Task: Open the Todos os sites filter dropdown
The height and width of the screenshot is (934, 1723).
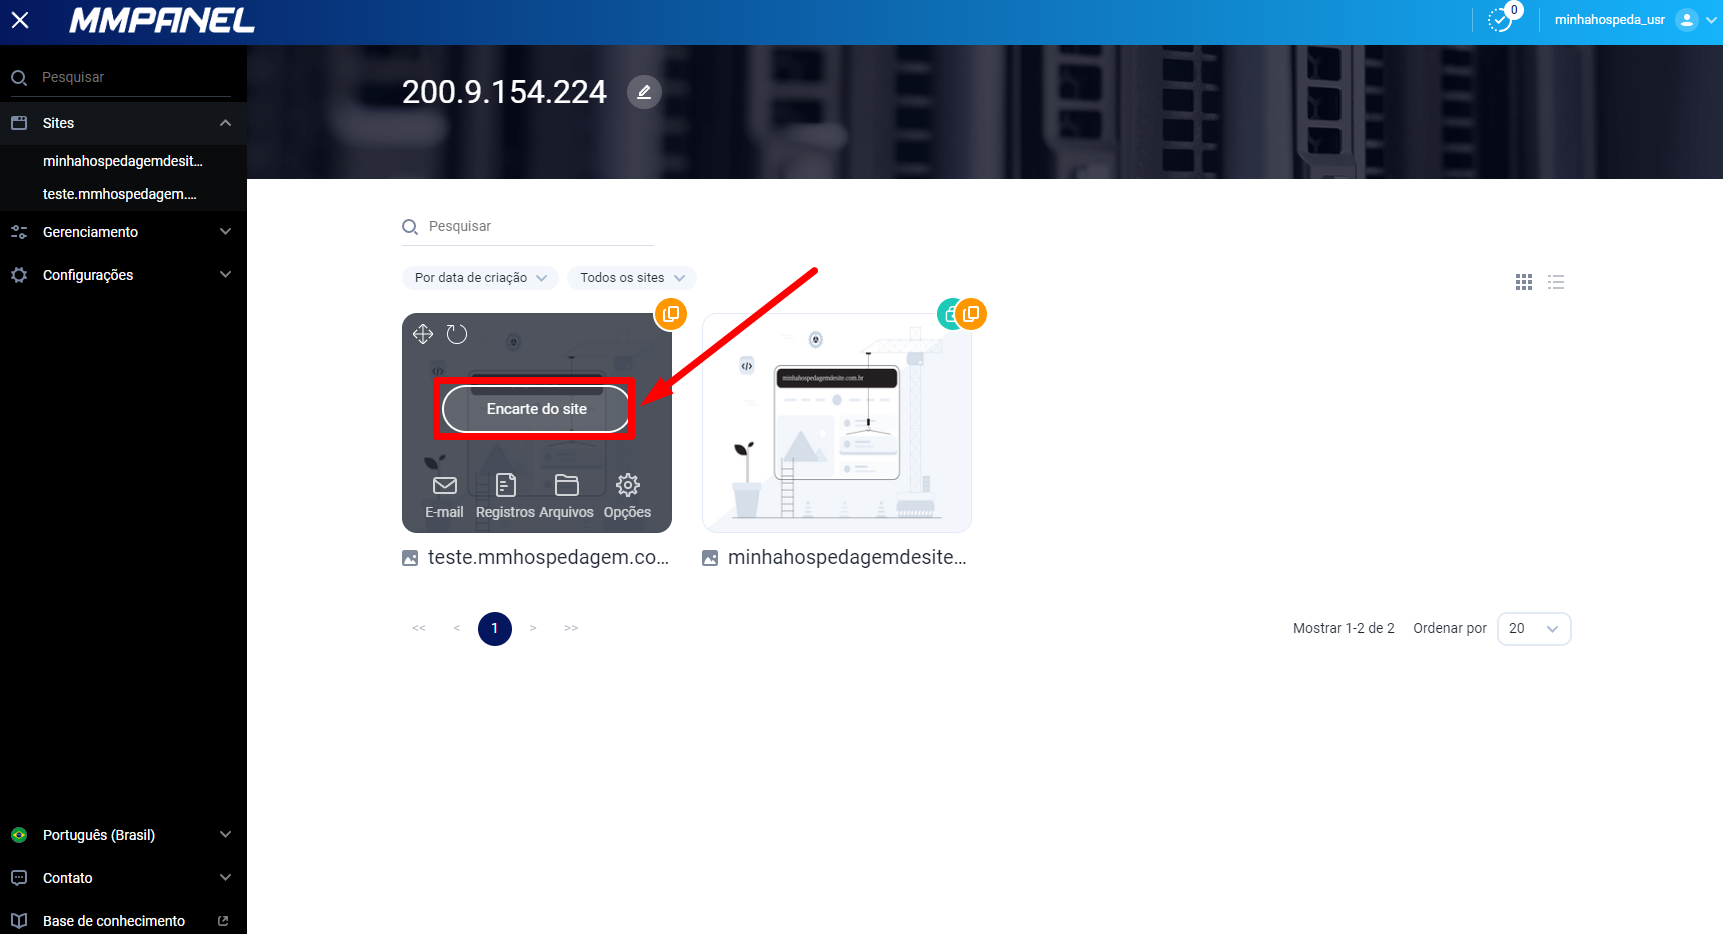Action: pos(632,278)
